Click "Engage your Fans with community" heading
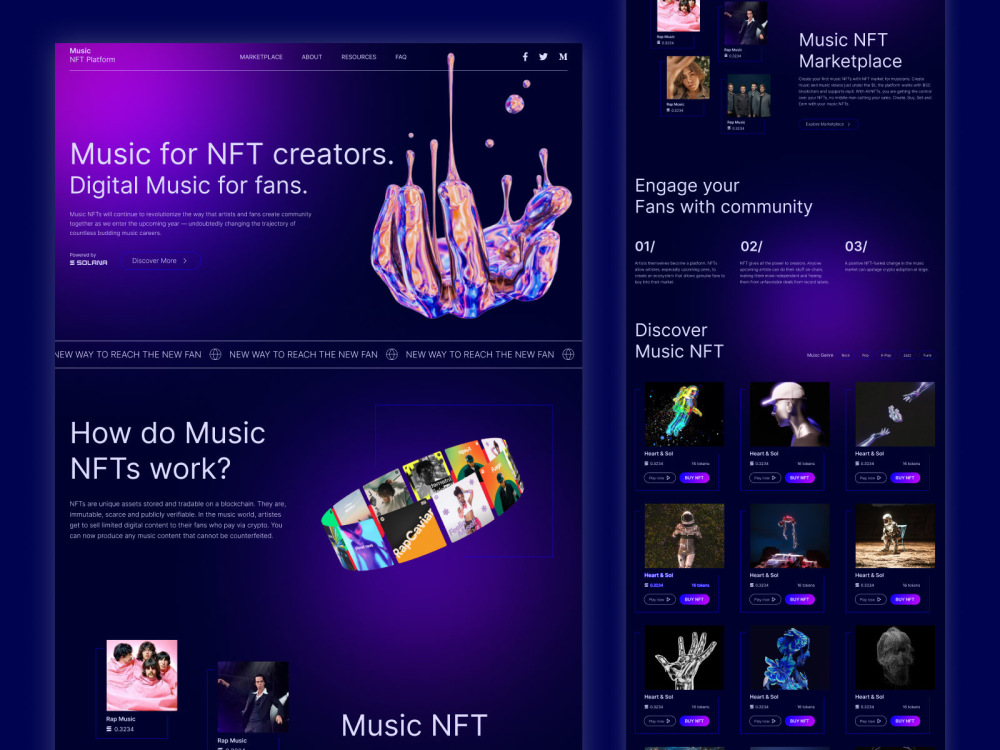The width and height of the screenshot is (1000, 750). pos(724,196)
